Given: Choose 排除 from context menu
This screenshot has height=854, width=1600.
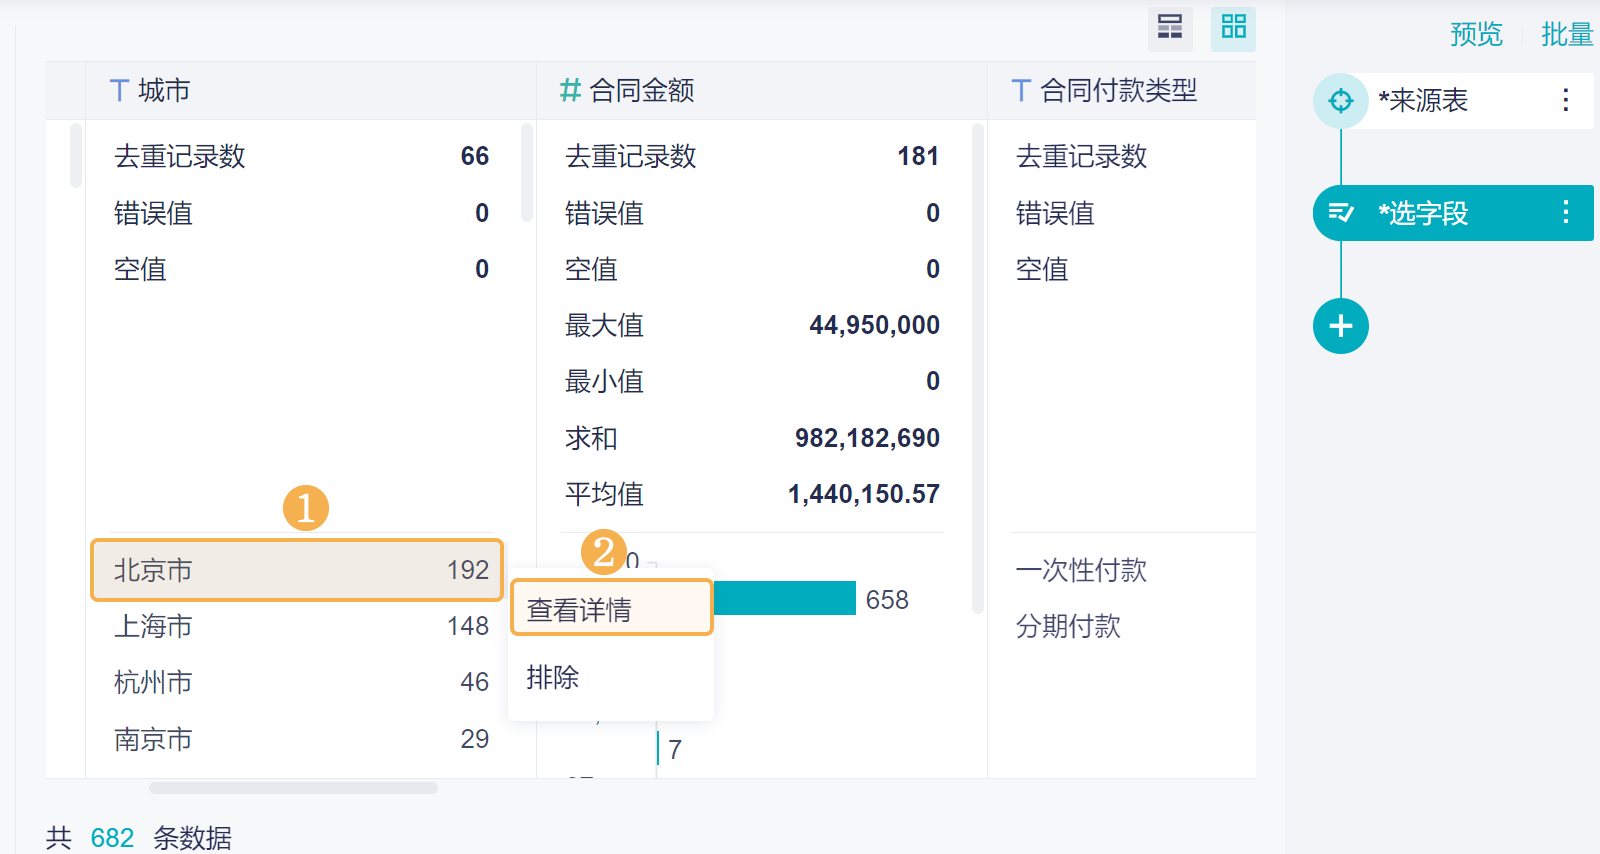Looking at the screenshot, I should (x=553, y=677).
